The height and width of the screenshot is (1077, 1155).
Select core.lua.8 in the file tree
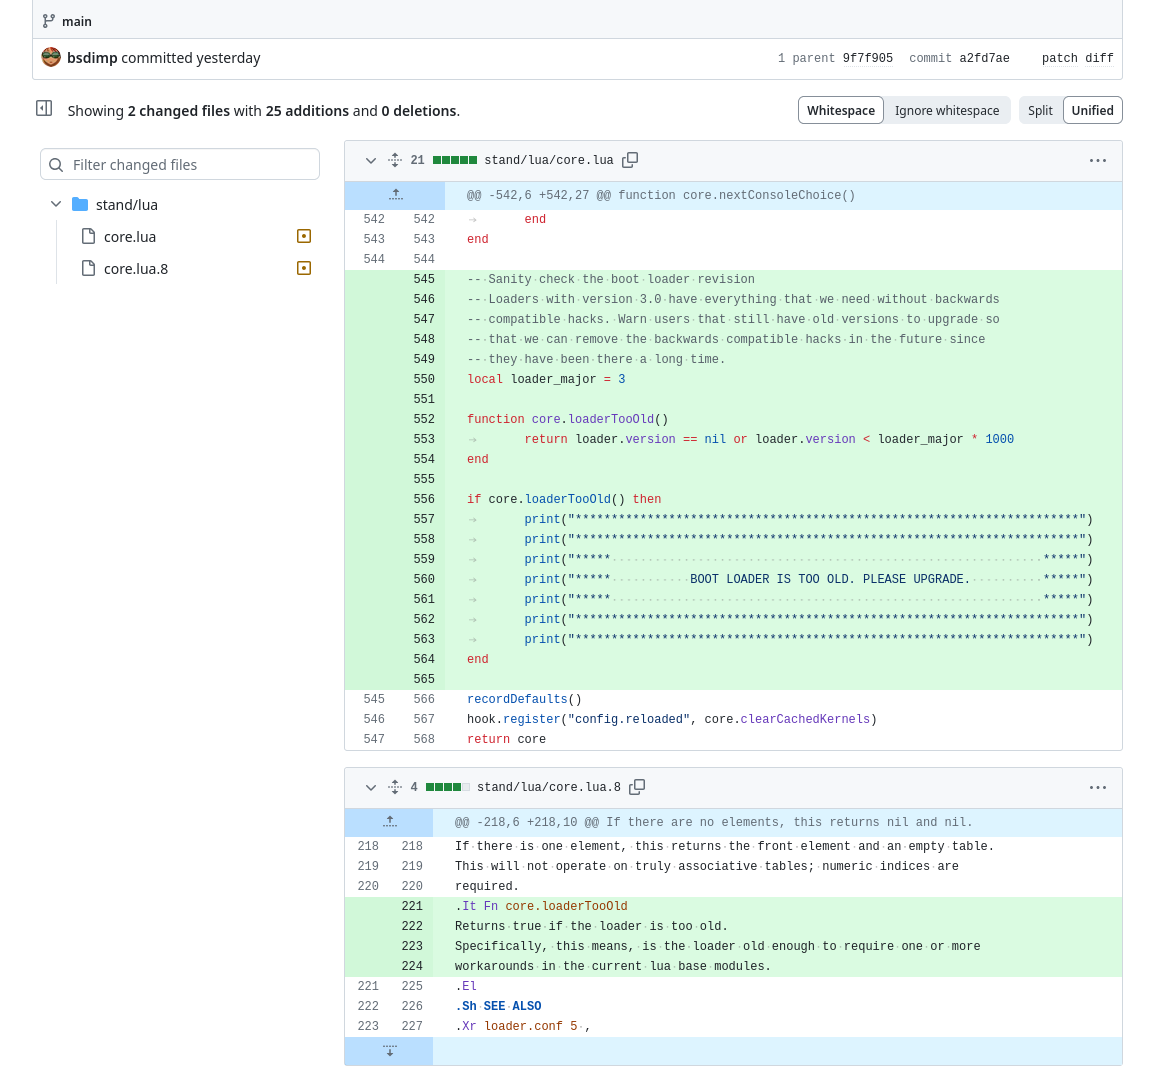coord(136,268)
